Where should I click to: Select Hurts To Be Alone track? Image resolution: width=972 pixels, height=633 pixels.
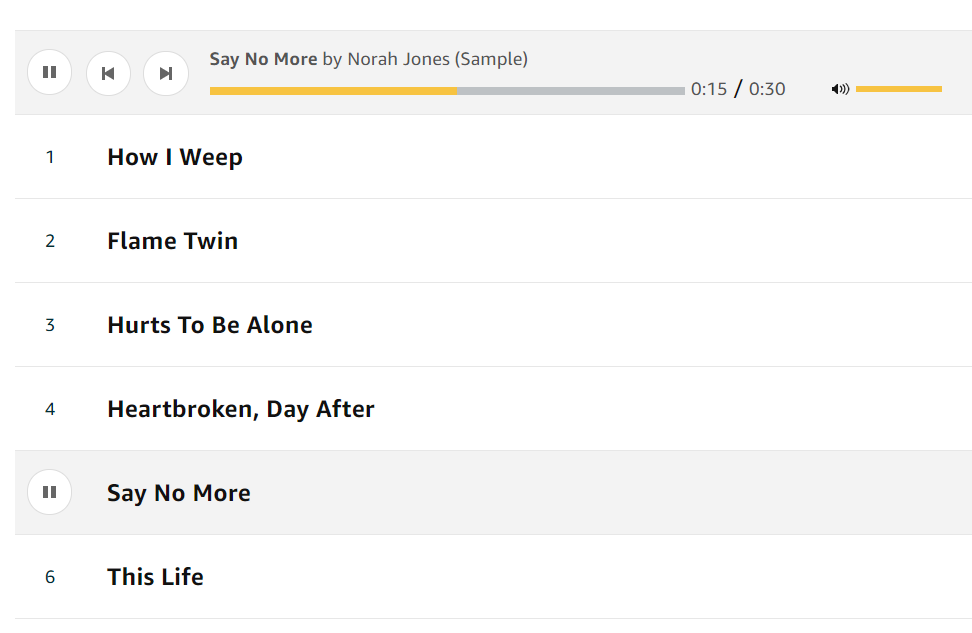point(210,325)
